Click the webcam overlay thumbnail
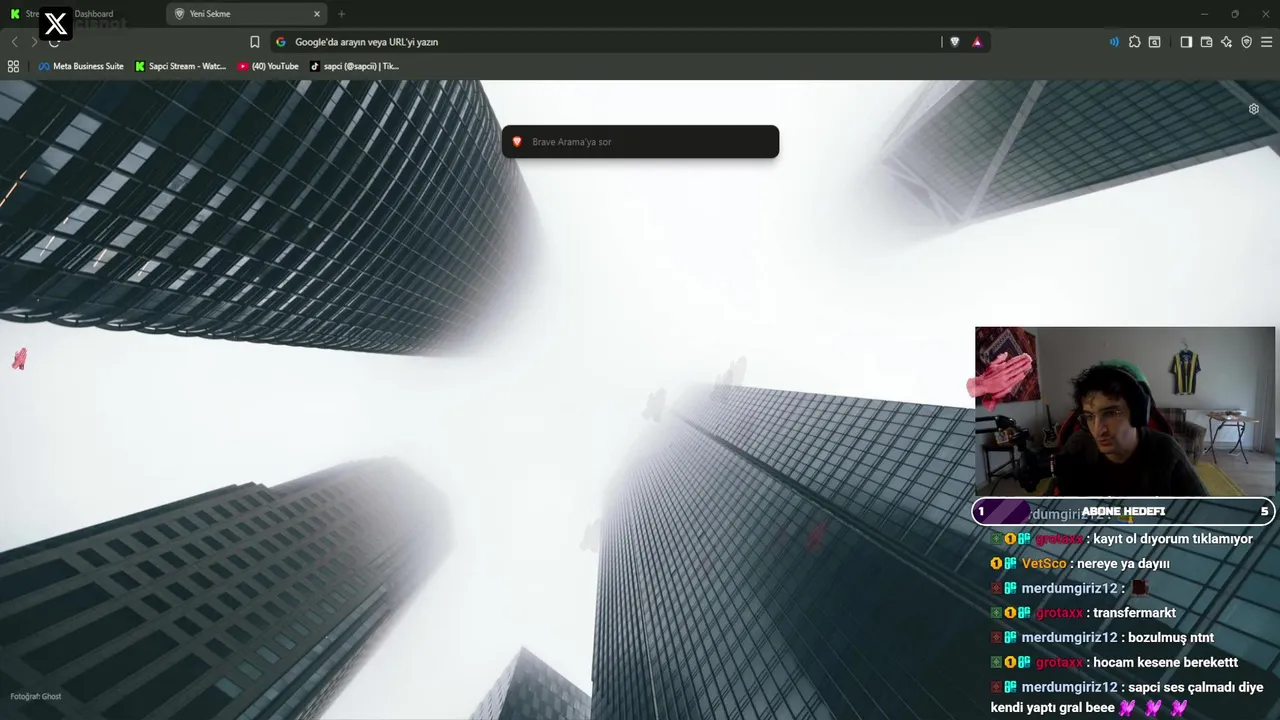The image size is (1280, 720). pyautogui.click(x=1125, y=411)
